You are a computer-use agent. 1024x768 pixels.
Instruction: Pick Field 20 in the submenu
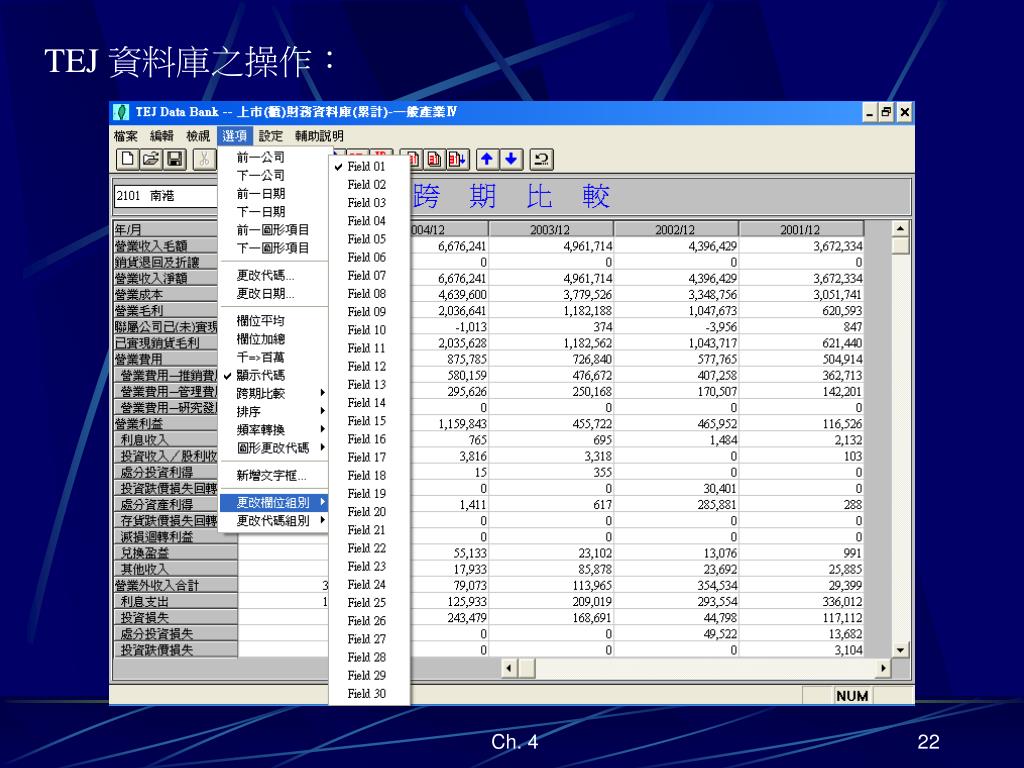369,511
